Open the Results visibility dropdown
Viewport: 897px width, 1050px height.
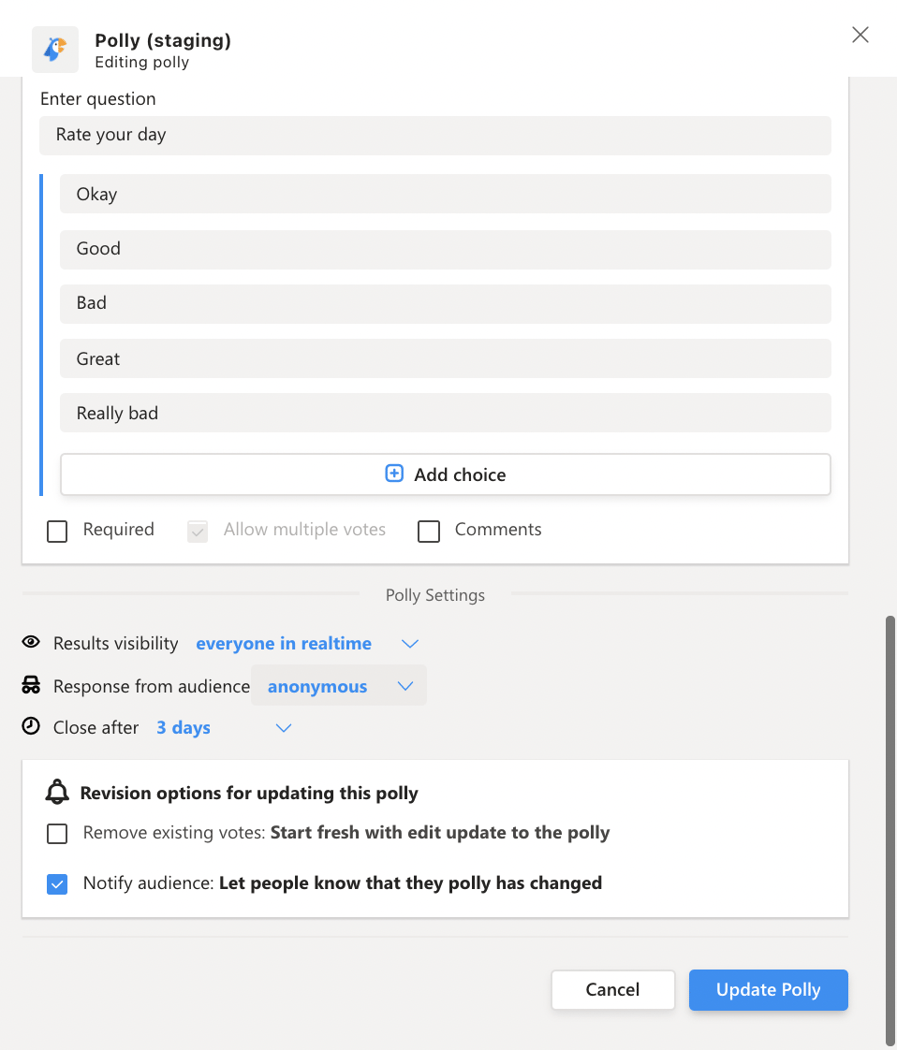[409, 643]
